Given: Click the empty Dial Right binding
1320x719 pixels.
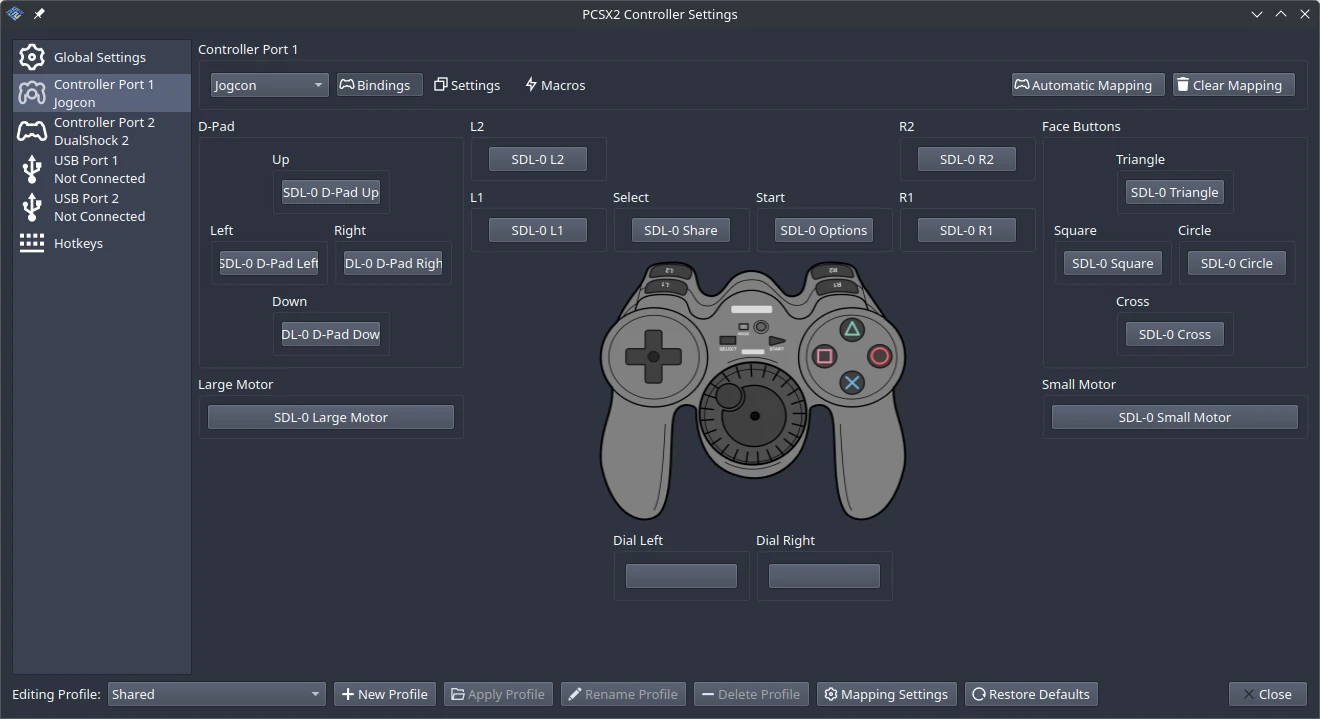Looking at the screenshot, I should pos(824,576).
